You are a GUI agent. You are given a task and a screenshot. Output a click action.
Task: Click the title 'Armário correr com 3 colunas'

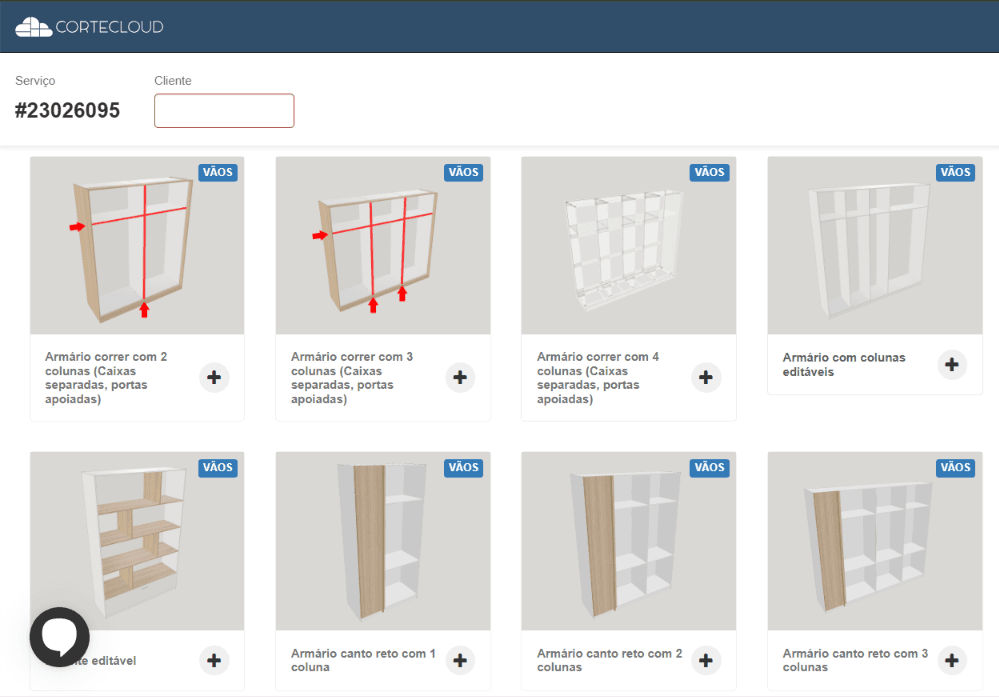[352, 378]
